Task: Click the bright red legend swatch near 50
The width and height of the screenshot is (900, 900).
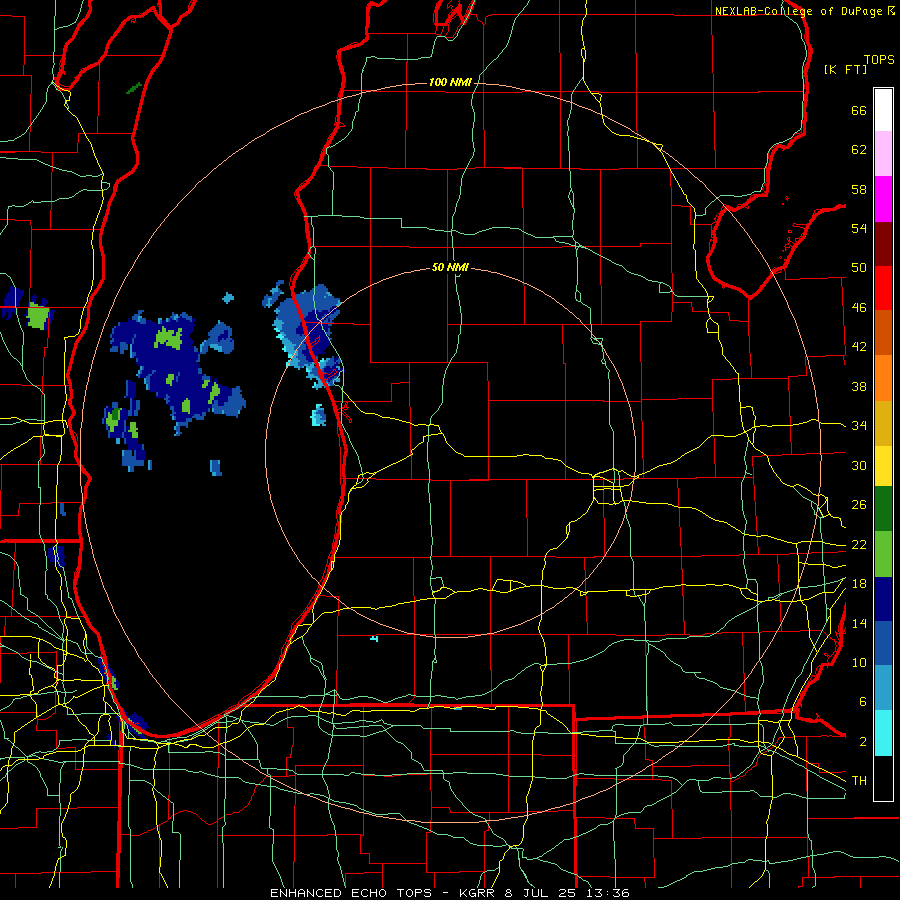Action: pos(883,288)
